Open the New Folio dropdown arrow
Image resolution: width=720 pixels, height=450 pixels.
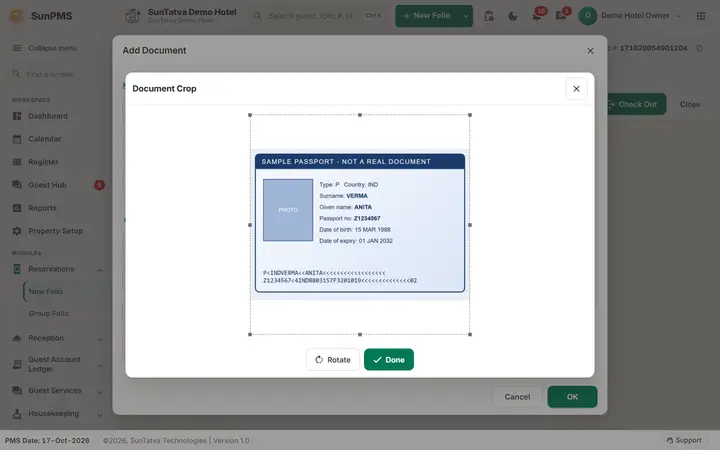pyautogui.click(x=466, y=16)
